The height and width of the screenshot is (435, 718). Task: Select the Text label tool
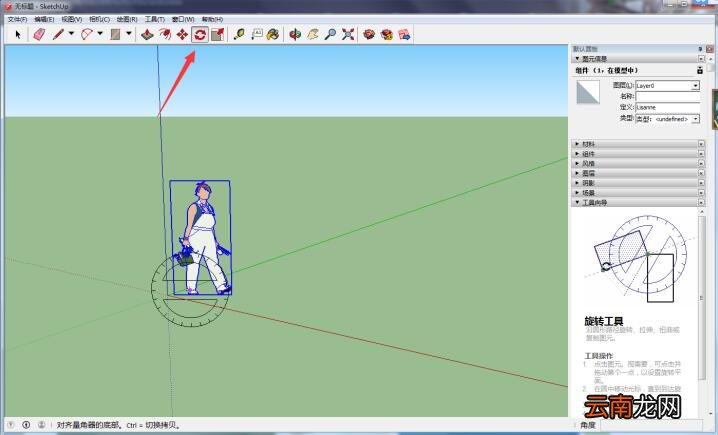pyautogui.click(x=256, y=34)
